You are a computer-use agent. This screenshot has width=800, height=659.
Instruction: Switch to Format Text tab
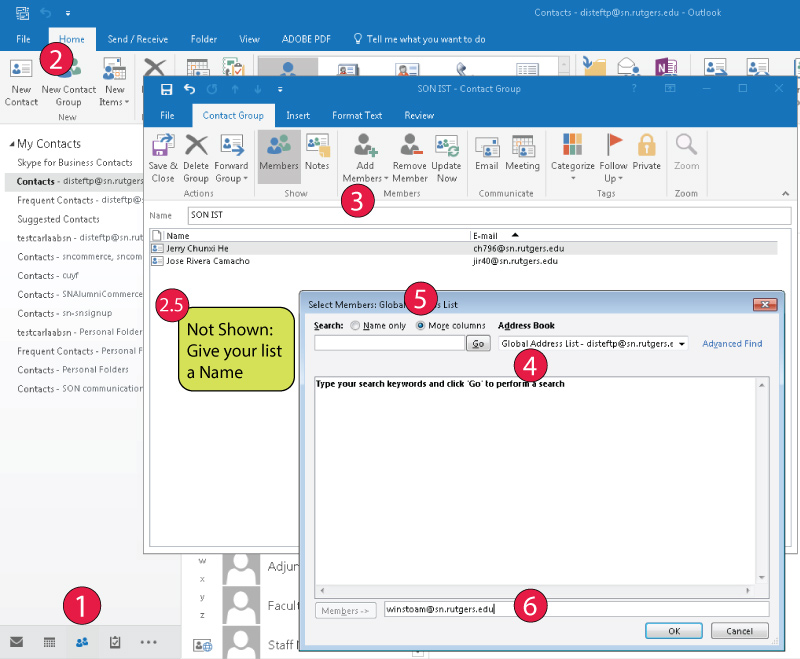point(357,116)
